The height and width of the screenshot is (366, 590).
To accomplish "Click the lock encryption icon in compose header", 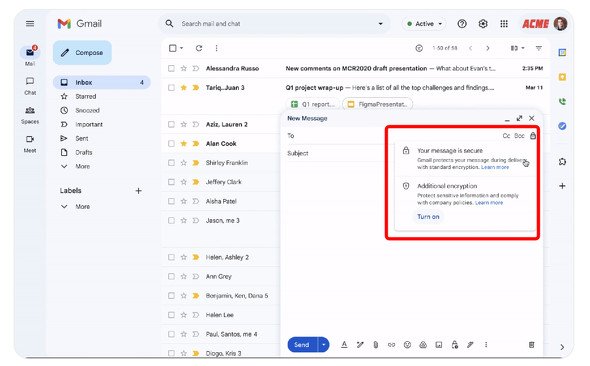I will 533,135.
